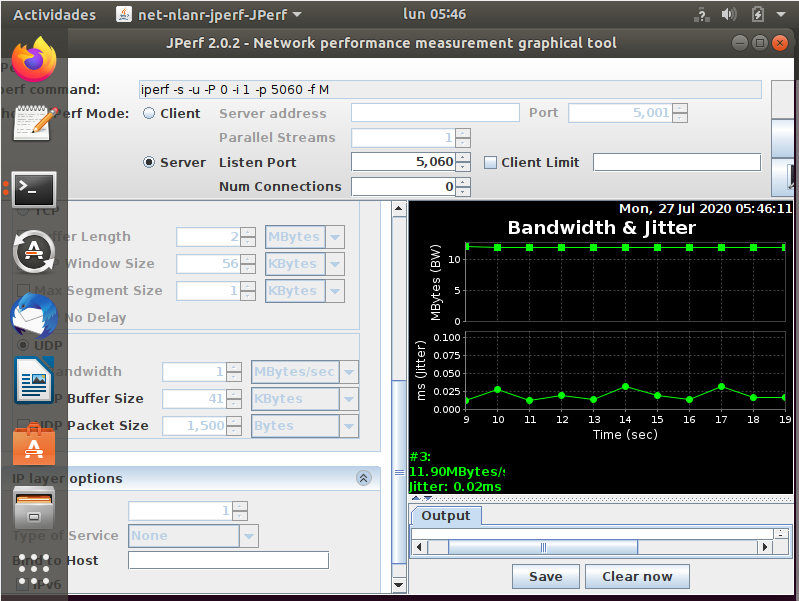
Task: Enable the Client Limit checkbox
Action: [490, 163]
